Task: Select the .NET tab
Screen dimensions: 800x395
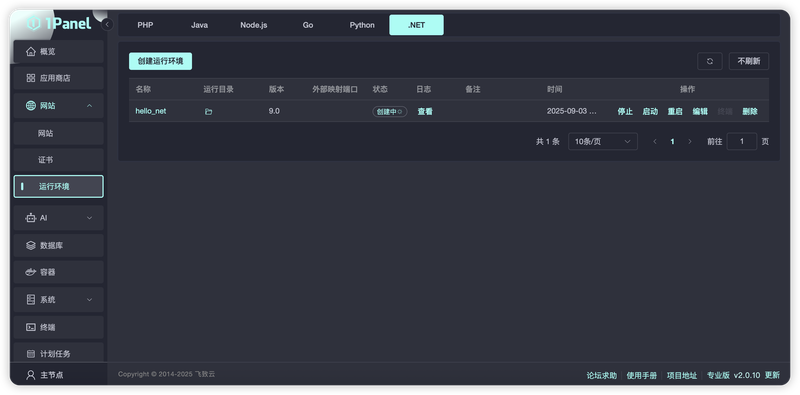Action: (416, 25)
